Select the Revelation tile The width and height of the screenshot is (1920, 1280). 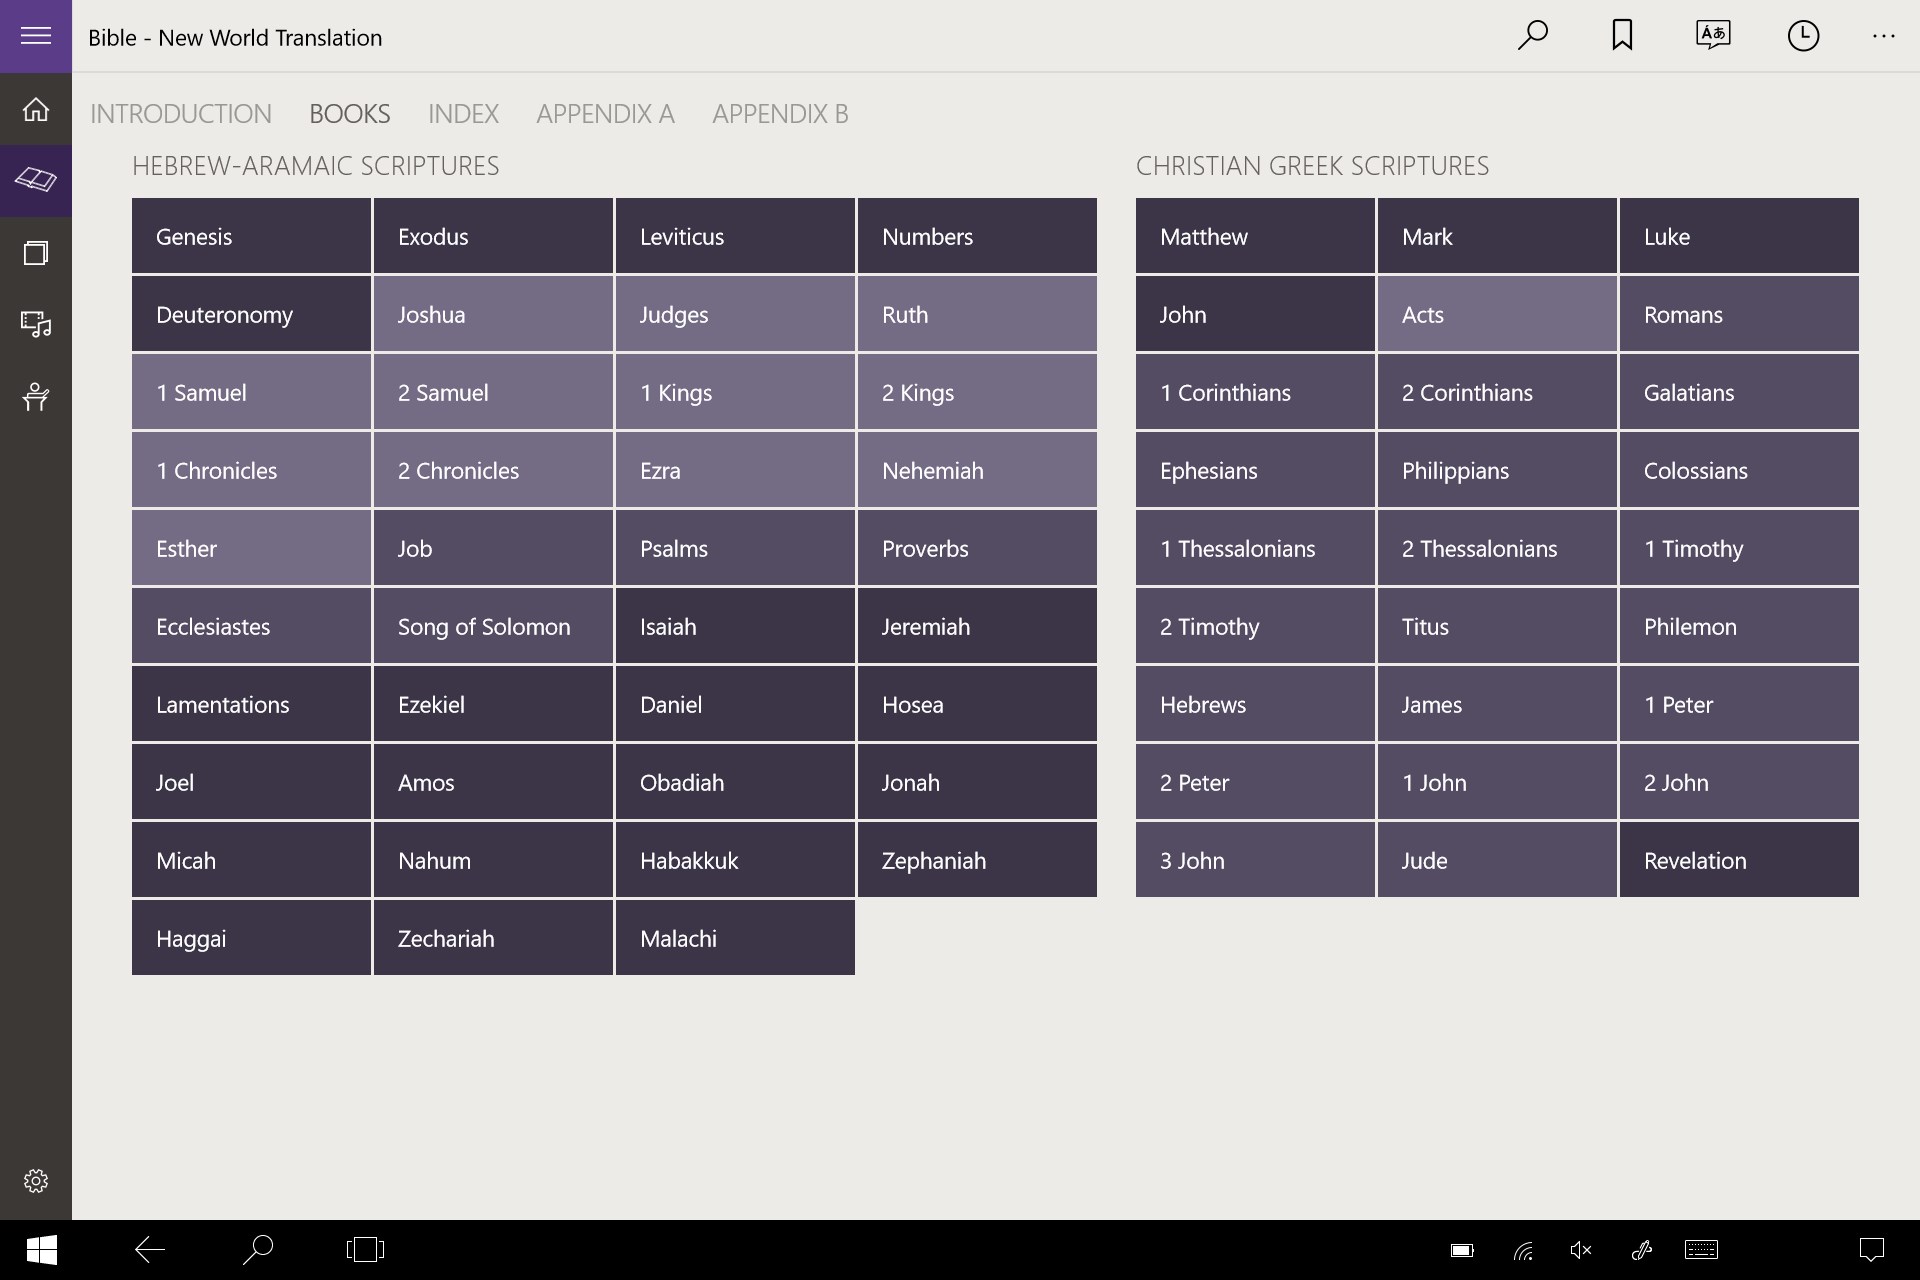point(1738,860)
